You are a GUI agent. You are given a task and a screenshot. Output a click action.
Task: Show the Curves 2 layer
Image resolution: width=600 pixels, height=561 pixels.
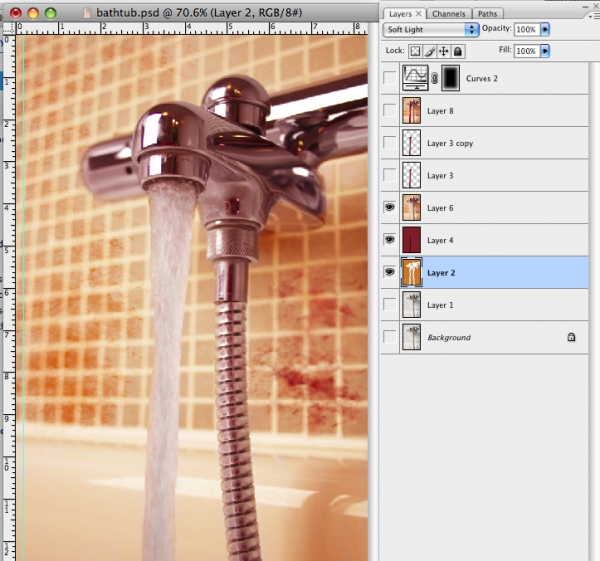(x=390, y=78)
